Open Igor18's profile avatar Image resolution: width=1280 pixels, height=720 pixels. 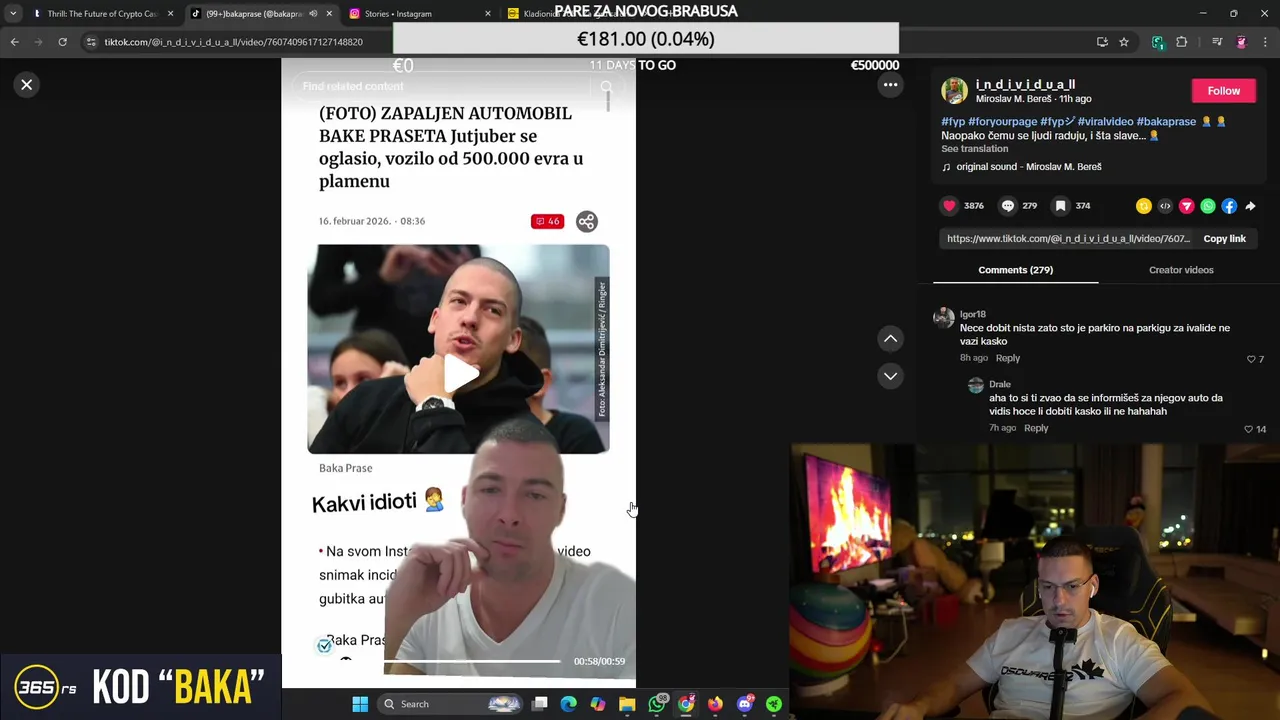point(943,318)
